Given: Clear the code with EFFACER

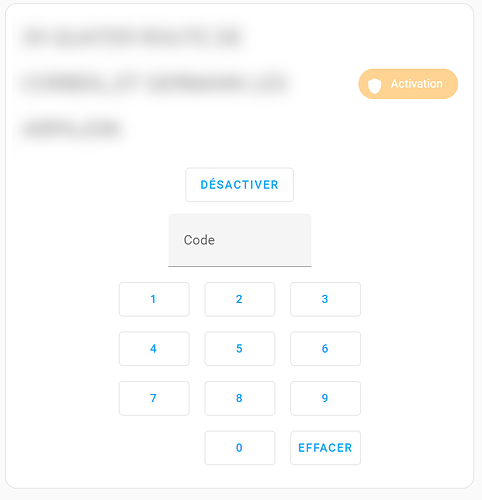Looking at the screenshot, I should pos(325,448).
